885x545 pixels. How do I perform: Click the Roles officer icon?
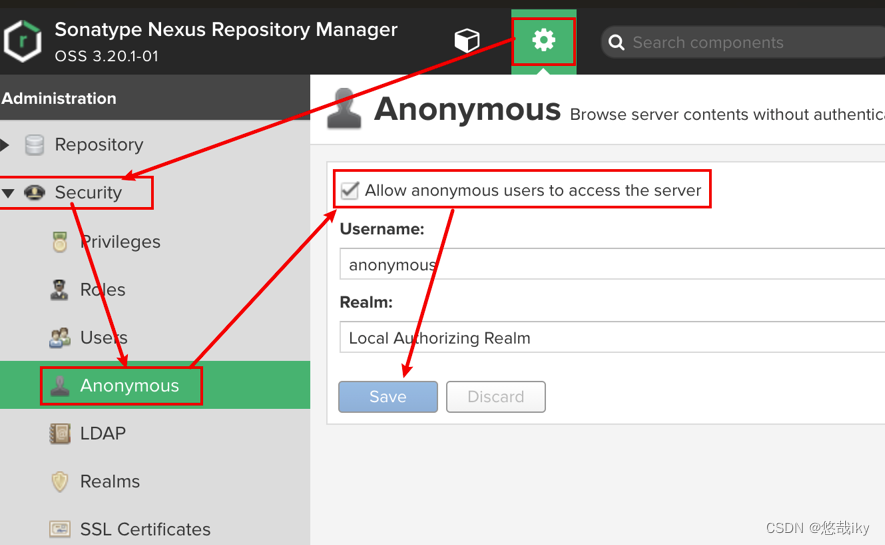pyautogui.click(x=59, y=289)
